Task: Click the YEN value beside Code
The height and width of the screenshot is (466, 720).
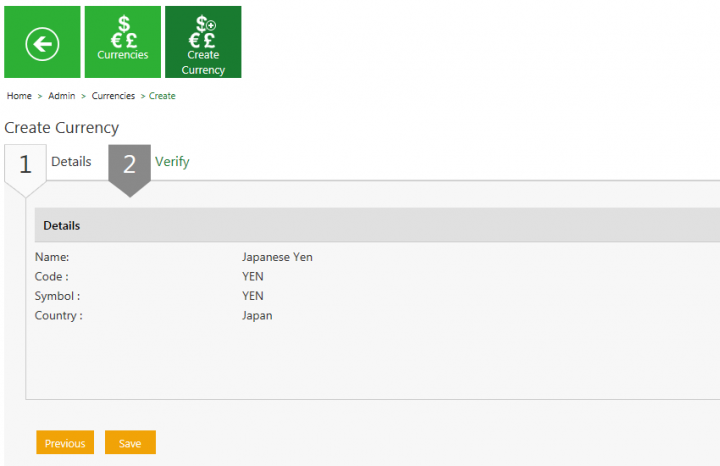Action: tap(253, 277)
